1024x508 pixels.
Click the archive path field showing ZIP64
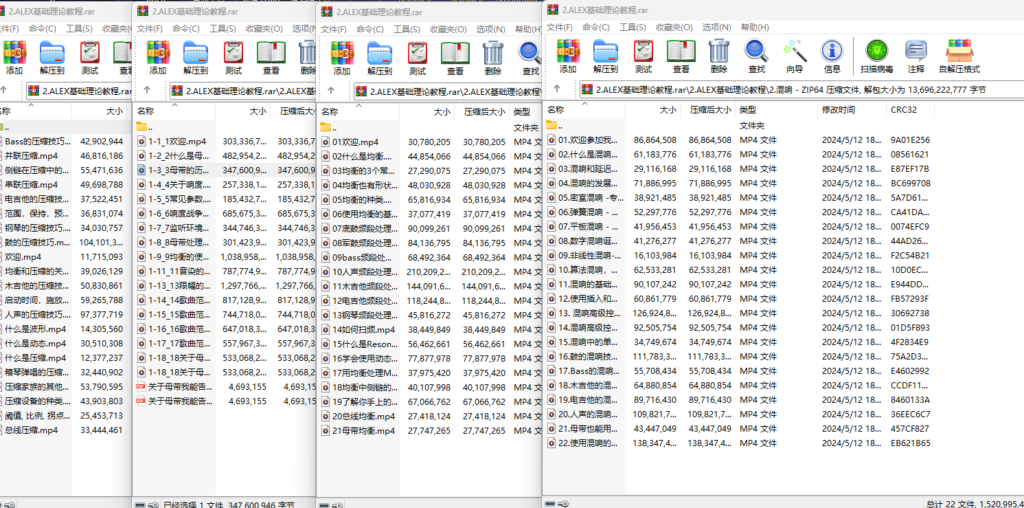[x=790, y=89]
